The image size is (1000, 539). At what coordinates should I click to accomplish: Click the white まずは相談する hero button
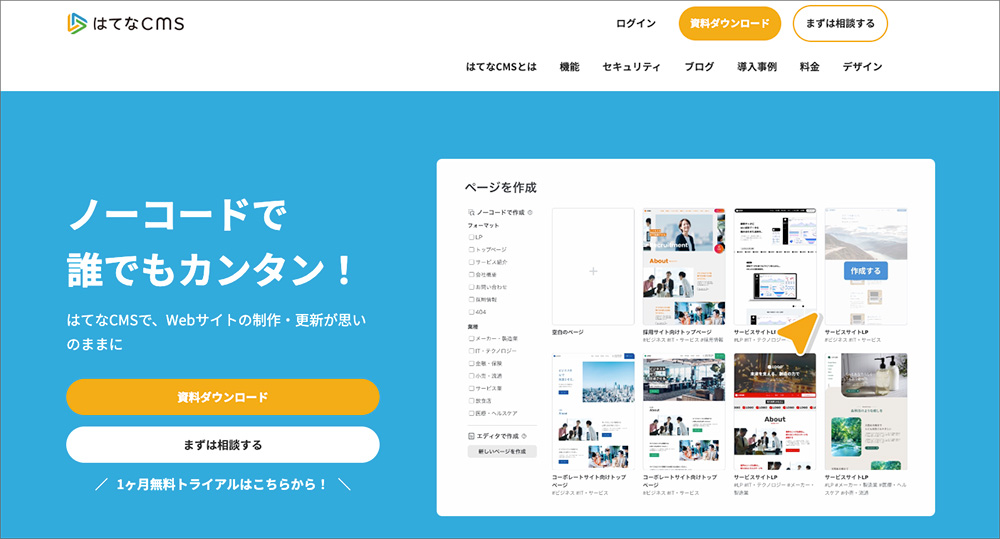pyautogui.click(x=223, y=445)
